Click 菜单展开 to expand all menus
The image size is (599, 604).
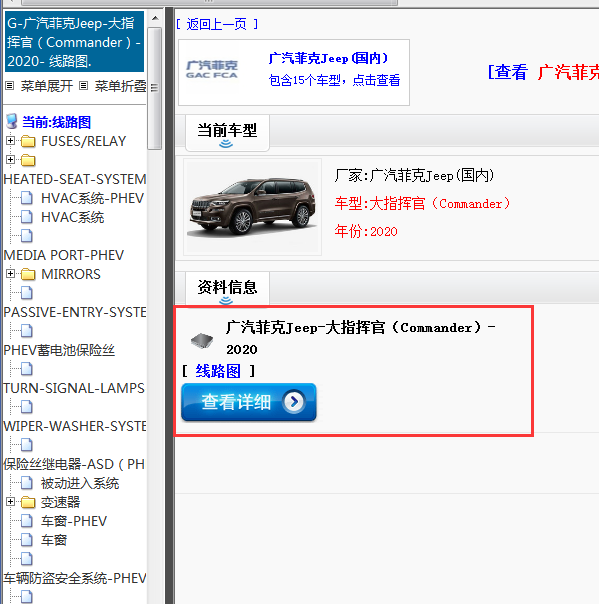click(x=47, y=86)
